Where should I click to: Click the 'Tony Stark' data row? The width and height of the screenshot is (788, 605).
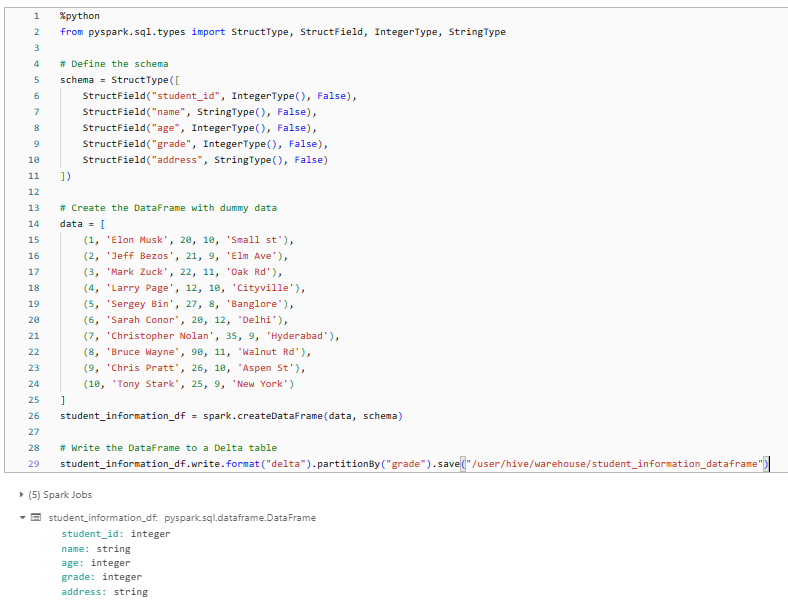click(x=189, y=384)
